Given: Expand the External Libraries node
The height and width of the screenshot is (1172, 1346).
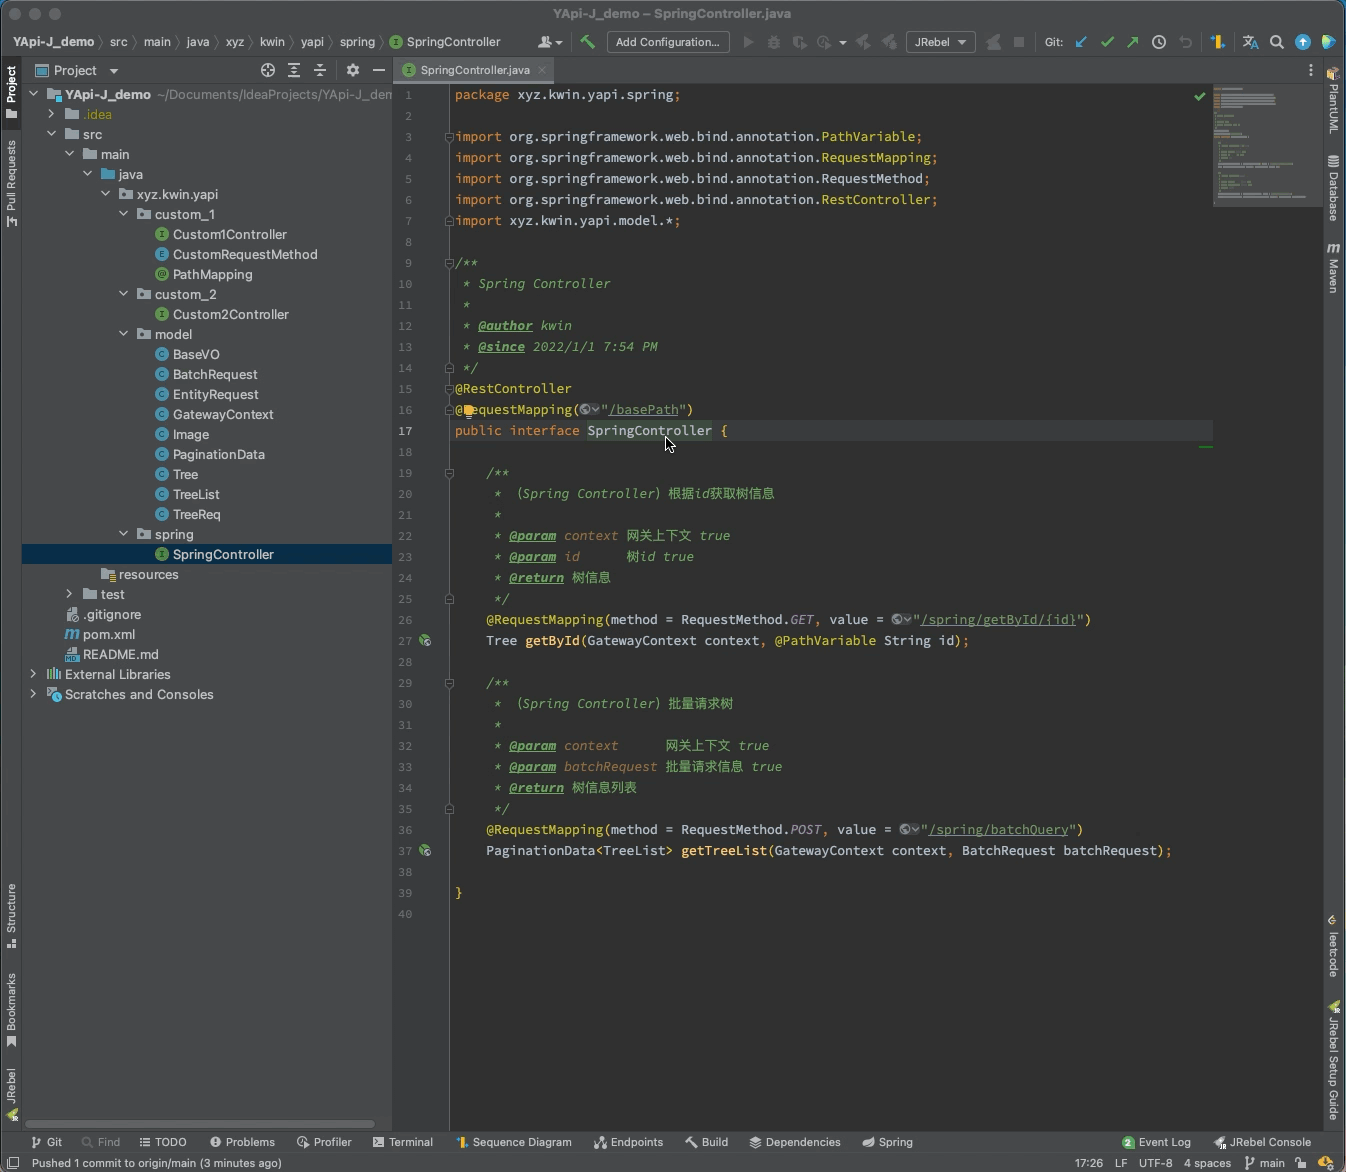Looking at the screenshot, I should coord(33,674).
